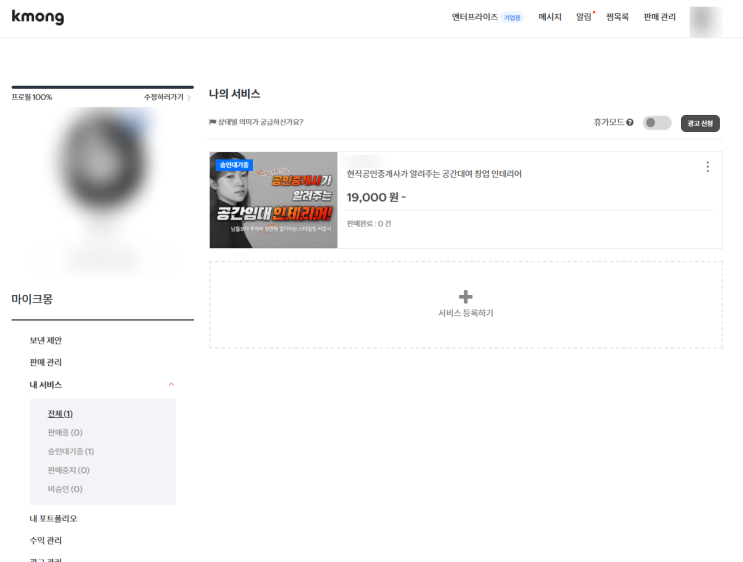Screen dimensions: 743x562
Task: Select 판매 관리 in the sidebar
Action: click(x=45, y=362)
